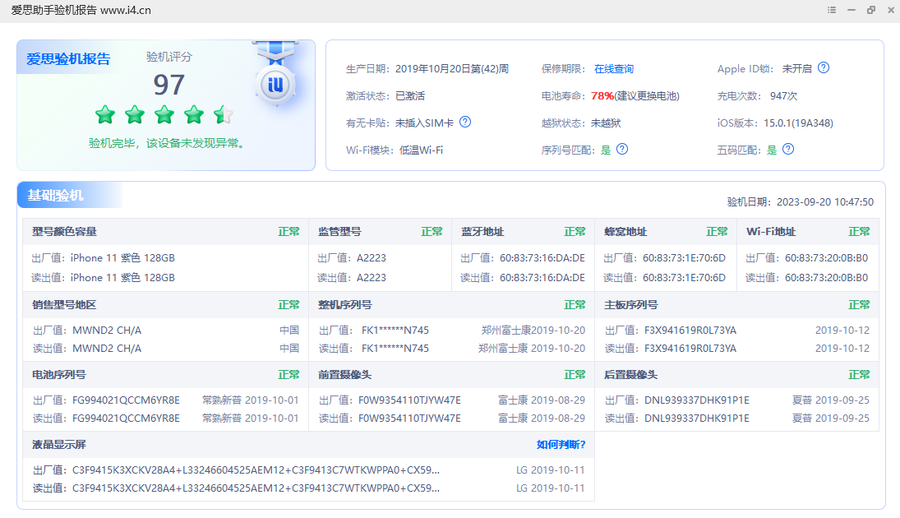Click the battery life 78% value

pos(602,96)
